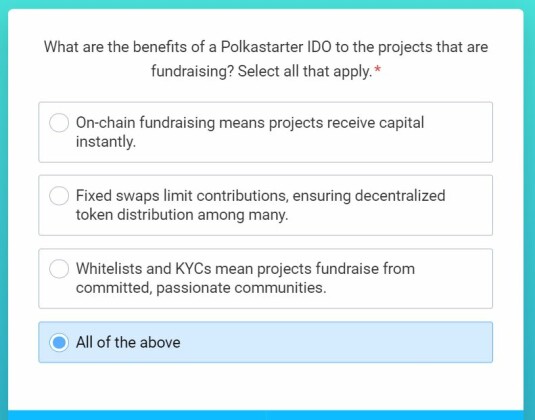535x420 pixels.
Task: Click the "On-chain fundraising means projects receive capital" text
Action: click(250, 122)
